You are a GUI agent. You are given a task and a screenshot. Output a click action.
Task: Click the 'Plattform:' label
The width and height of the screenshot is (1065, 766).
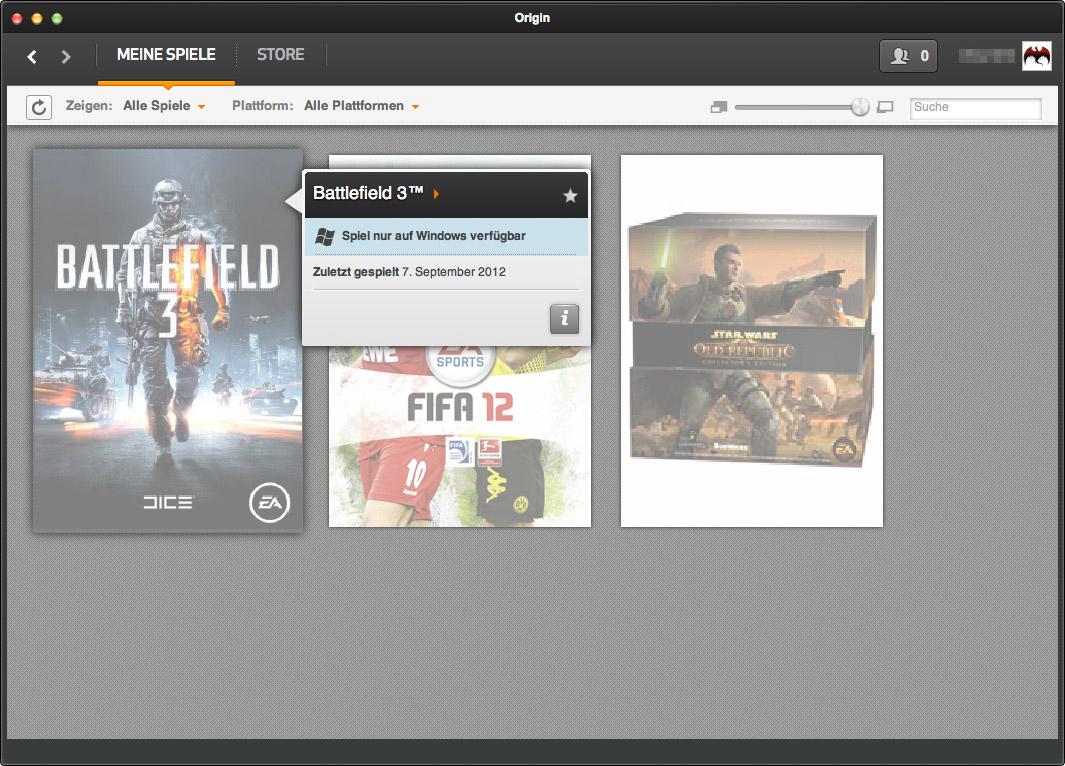[263, 106]
